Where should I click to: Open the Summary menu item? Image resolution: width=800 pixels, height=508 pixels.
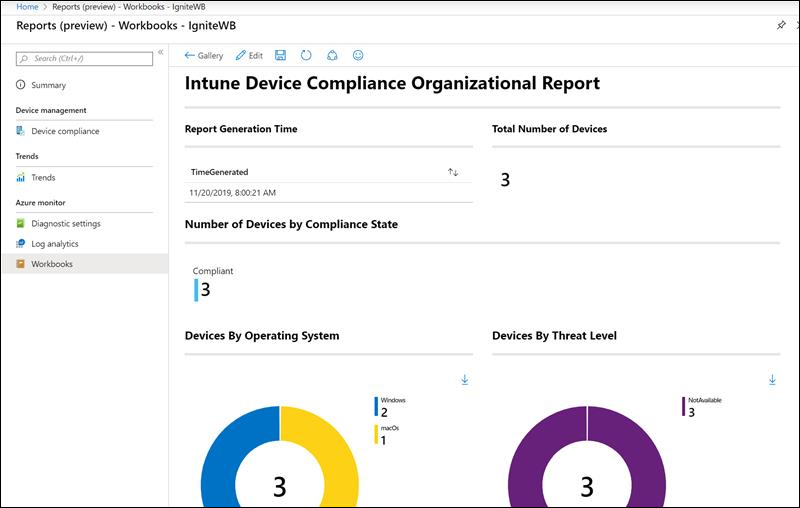pyautogui.click(x=48, y=85)
